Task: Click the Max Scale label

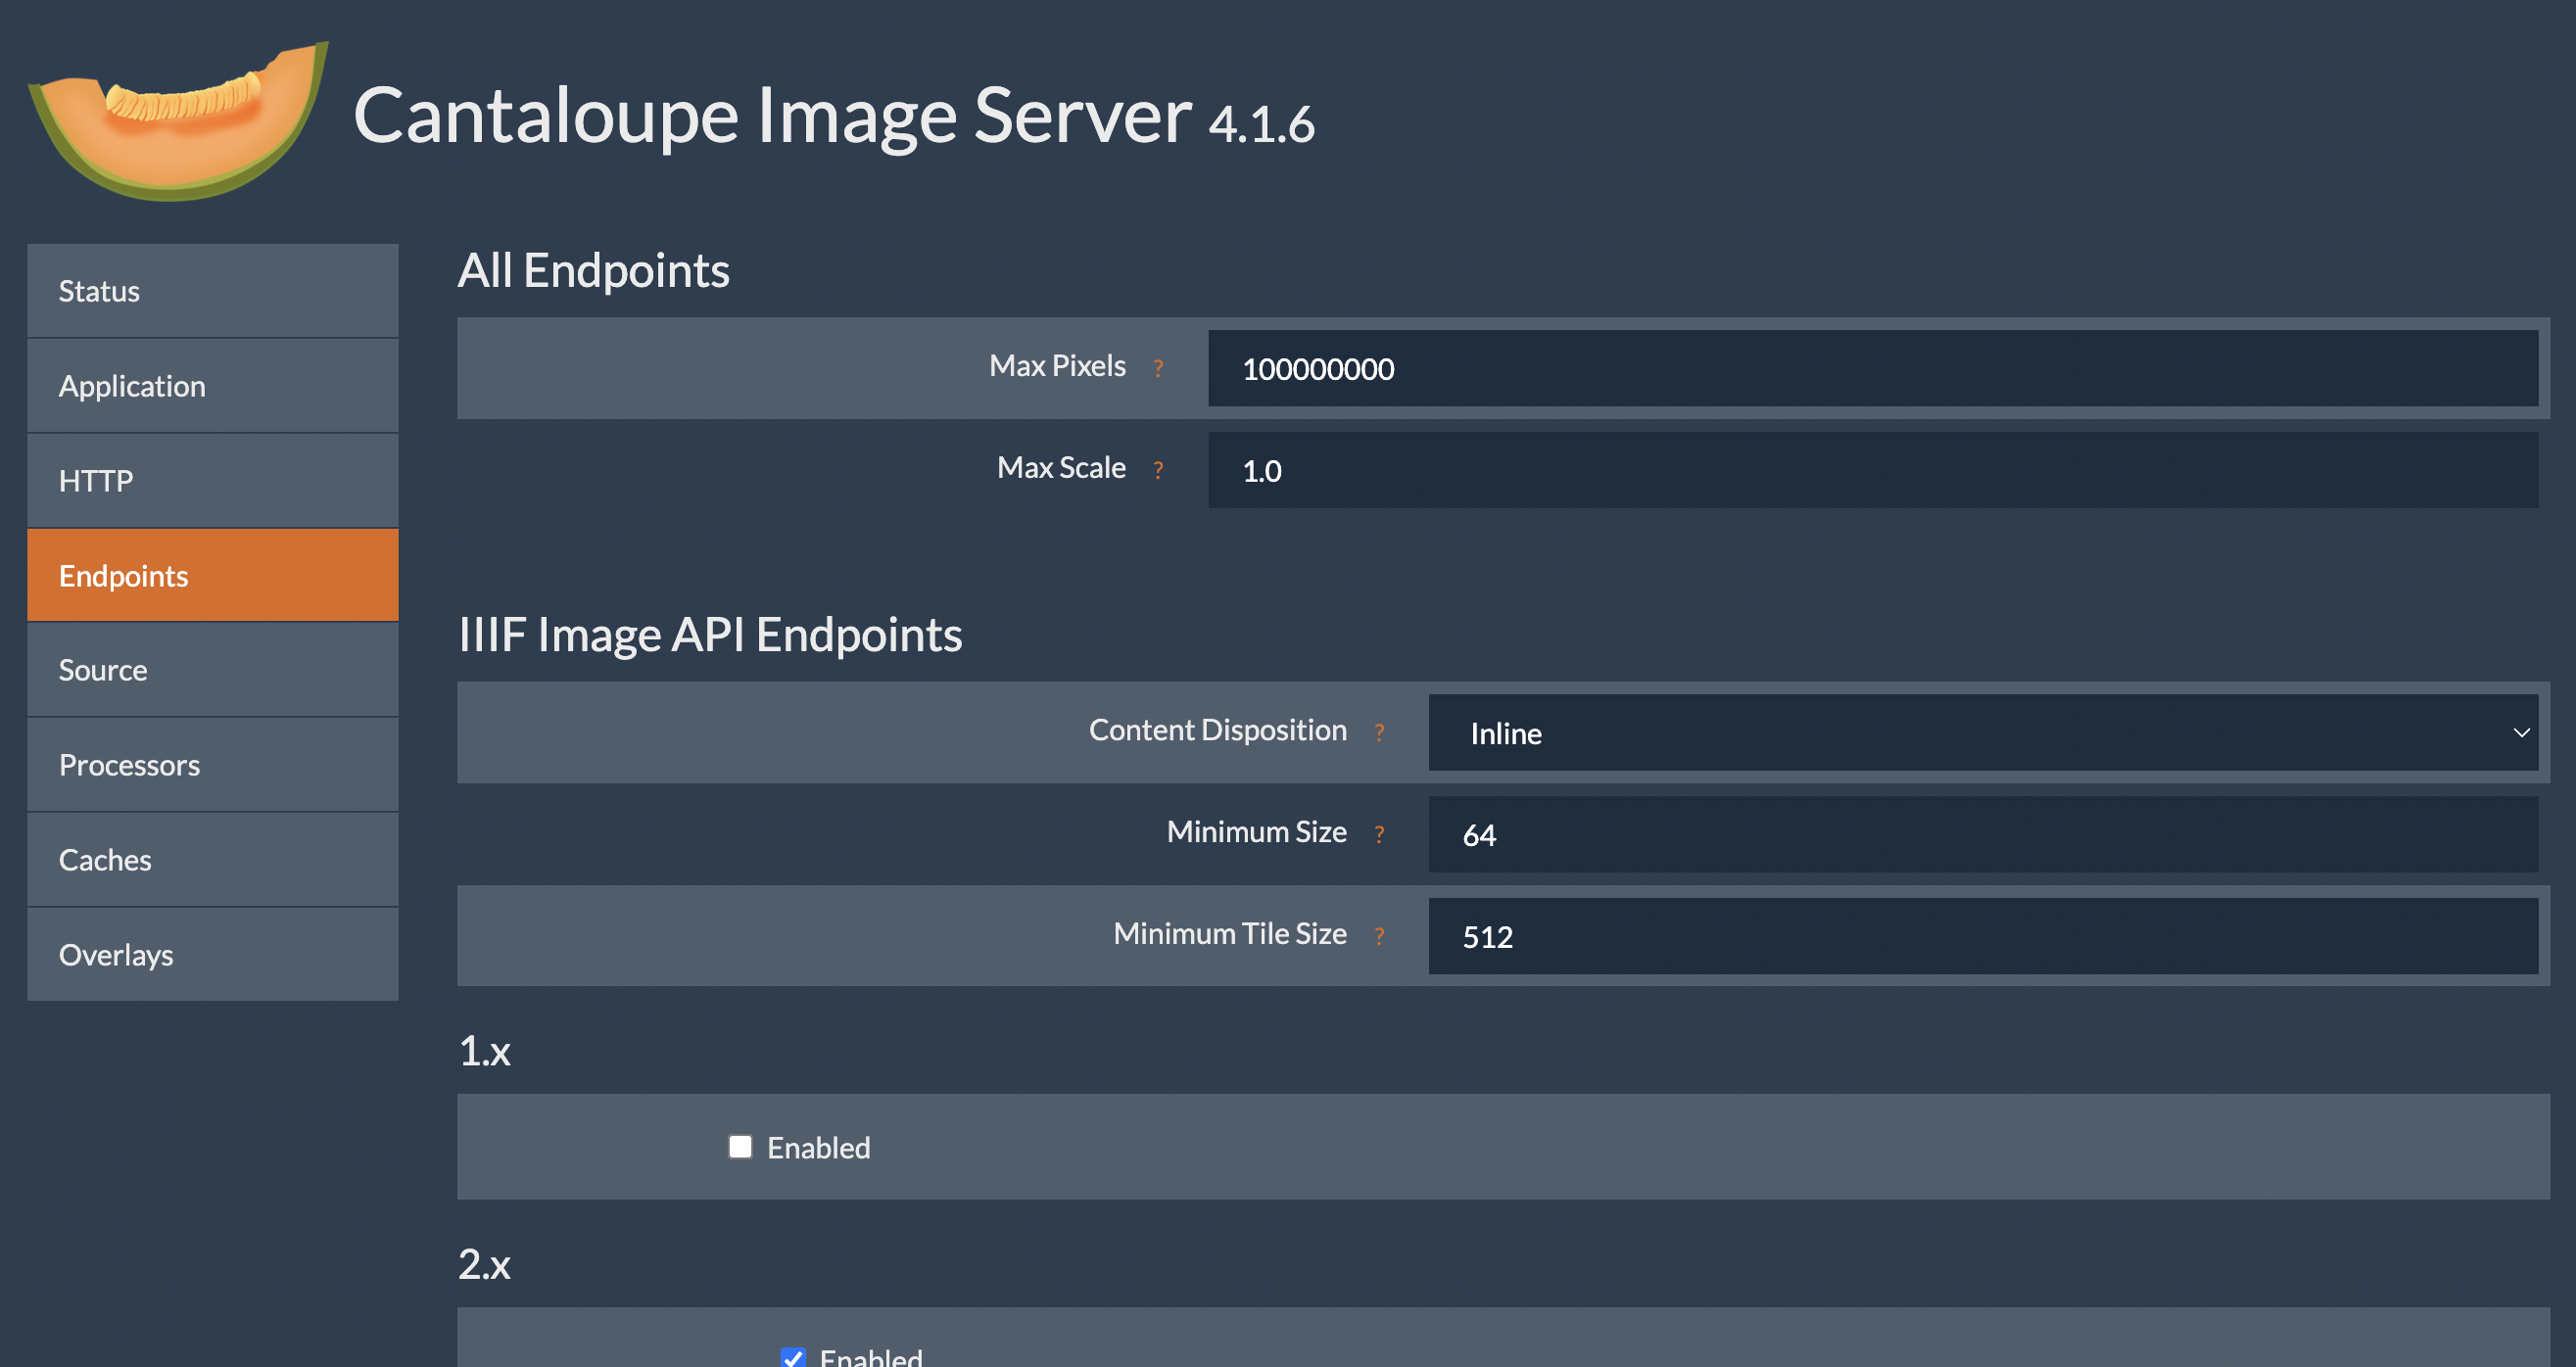Action: point(1061,468)
